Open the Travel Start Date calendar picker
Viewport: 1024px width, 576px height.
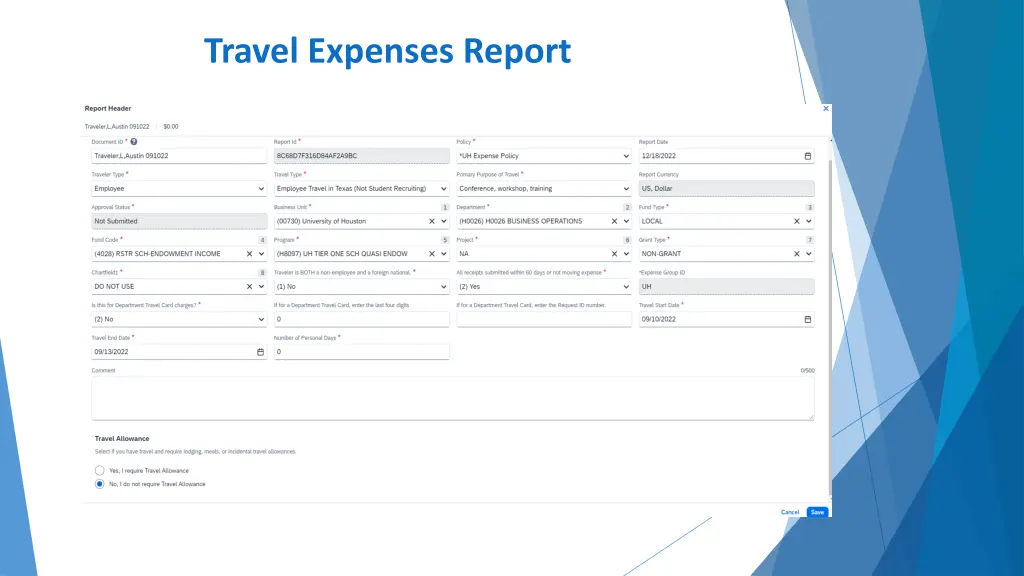(x=807, y=319)
